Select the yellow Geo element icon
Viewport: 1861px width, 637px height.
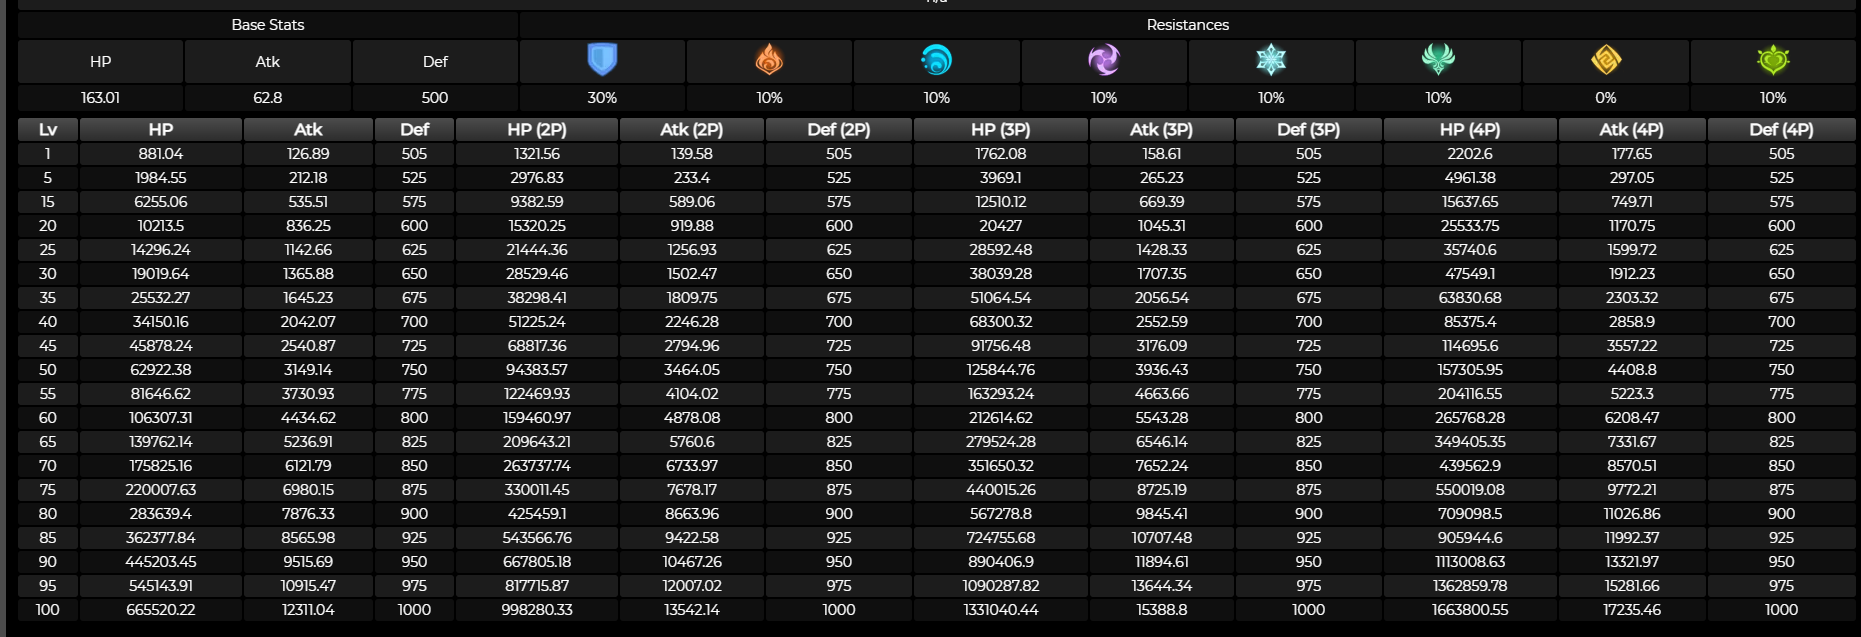tap(1606, 60)
